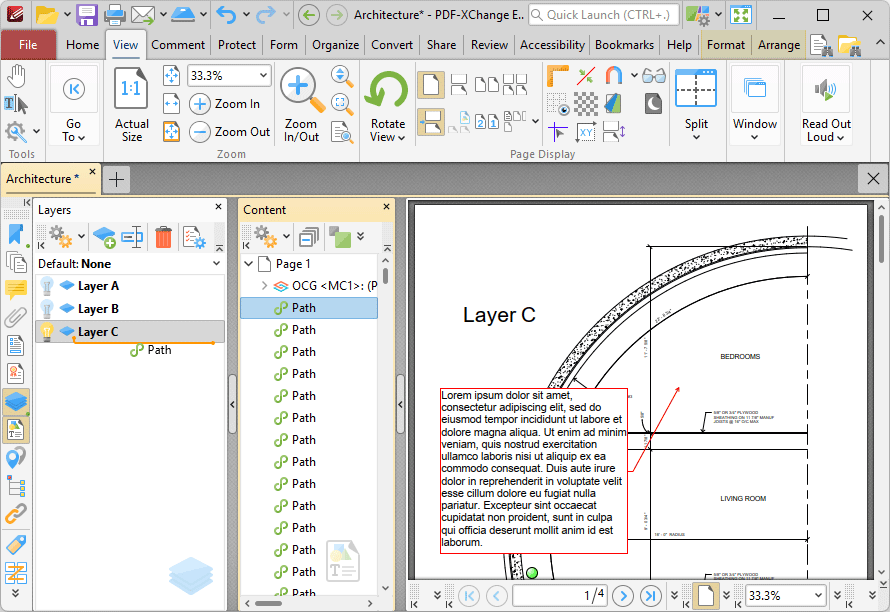Click the Window button in ribbon
The image size is (890, 612).
pos(754,104)
